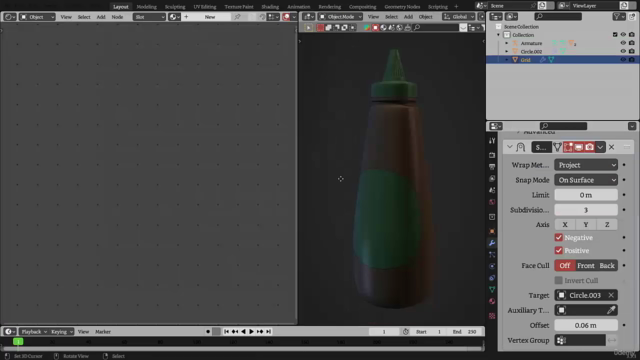Toggle the Z axis button
Image resolution: width=640 pixels, height=360 pixels.
click(x=607, y=224)
